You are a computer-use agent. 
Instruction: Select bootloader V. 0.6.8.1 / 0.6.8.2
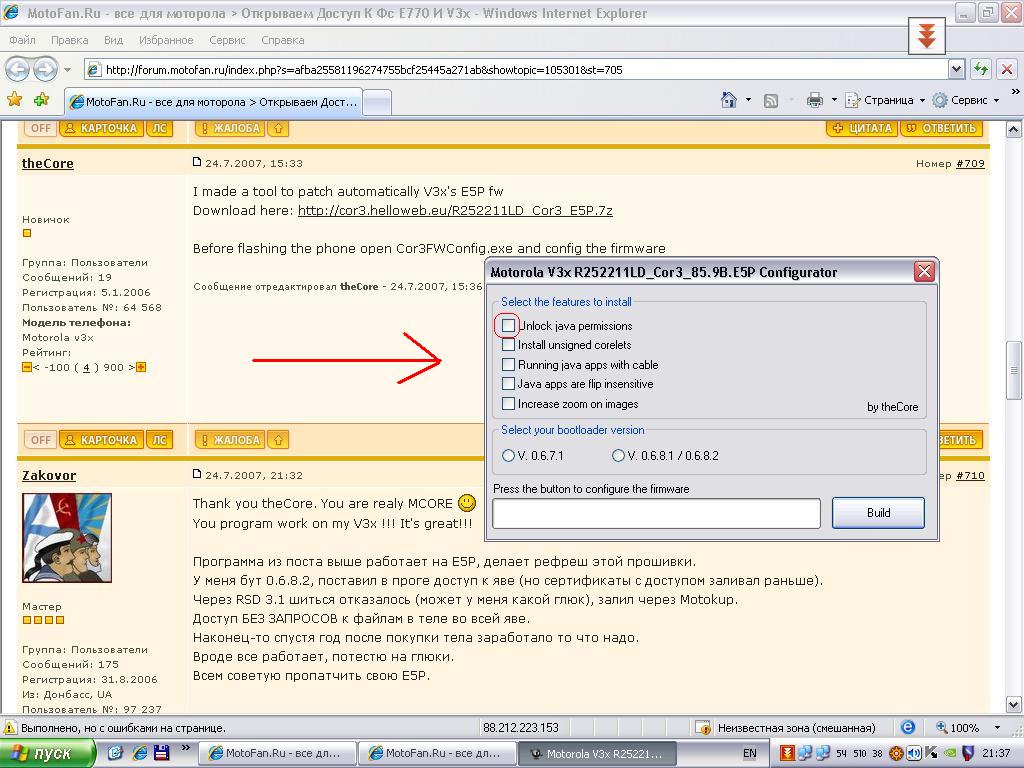click(618, 456)
